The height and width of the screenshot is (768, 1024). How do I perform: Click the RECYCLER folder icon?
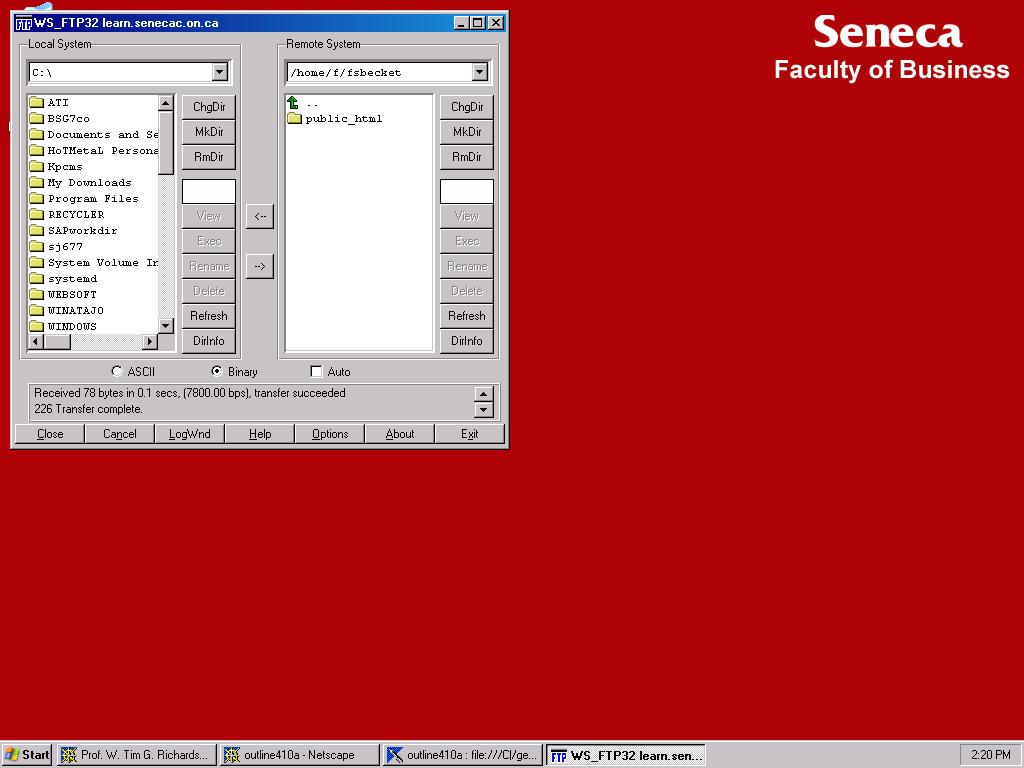pos(37,214)
